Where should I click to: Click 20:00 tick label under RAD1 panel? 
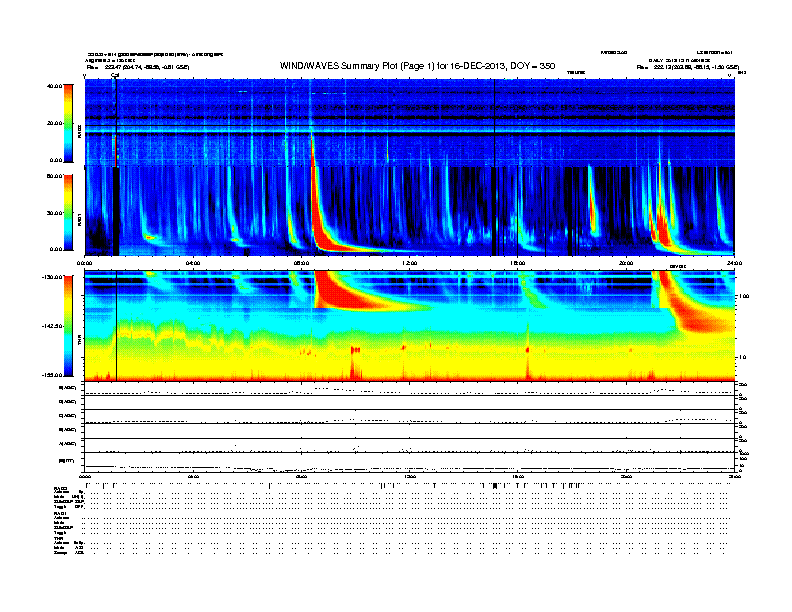coord(626,263)
